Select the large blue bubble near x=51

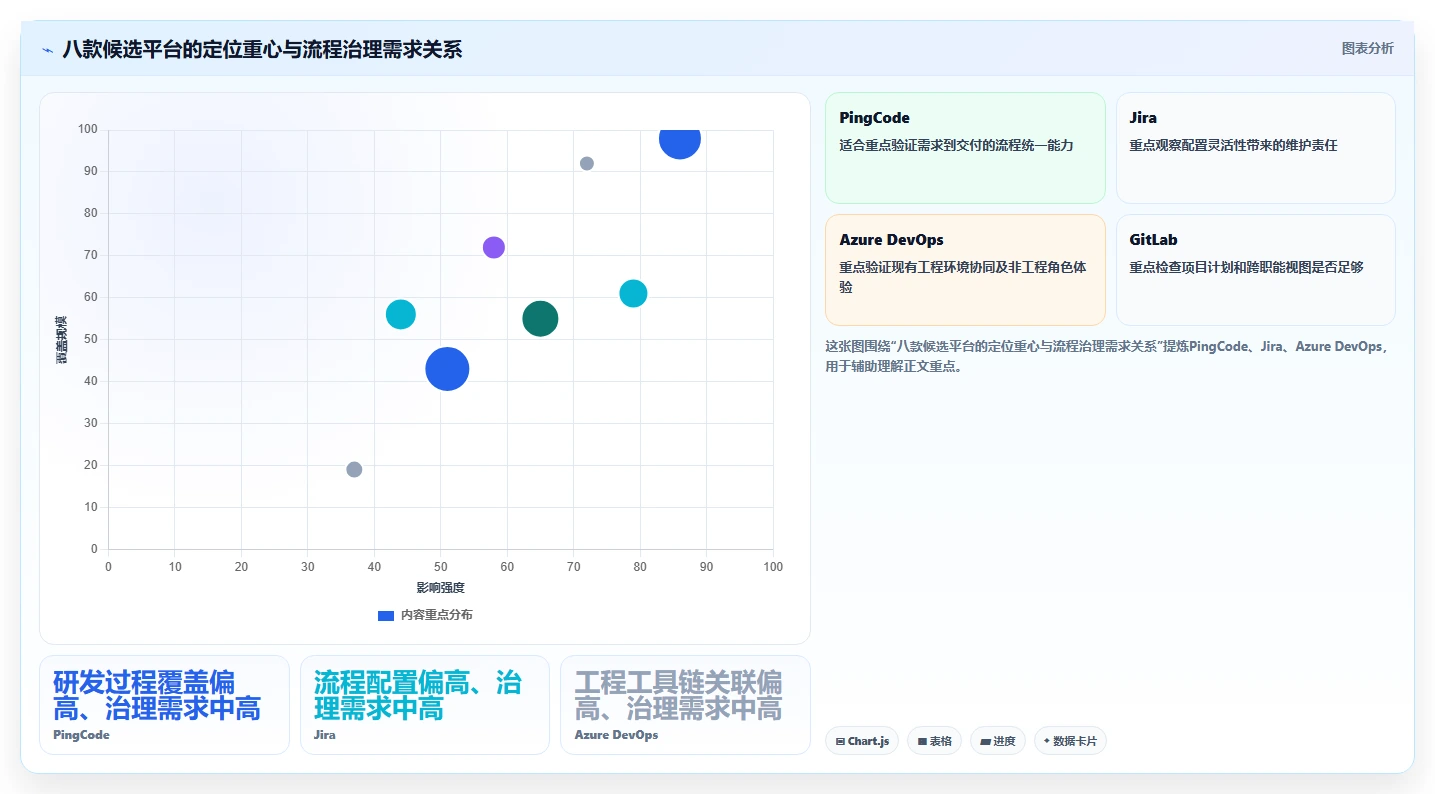tap(447, 368)
